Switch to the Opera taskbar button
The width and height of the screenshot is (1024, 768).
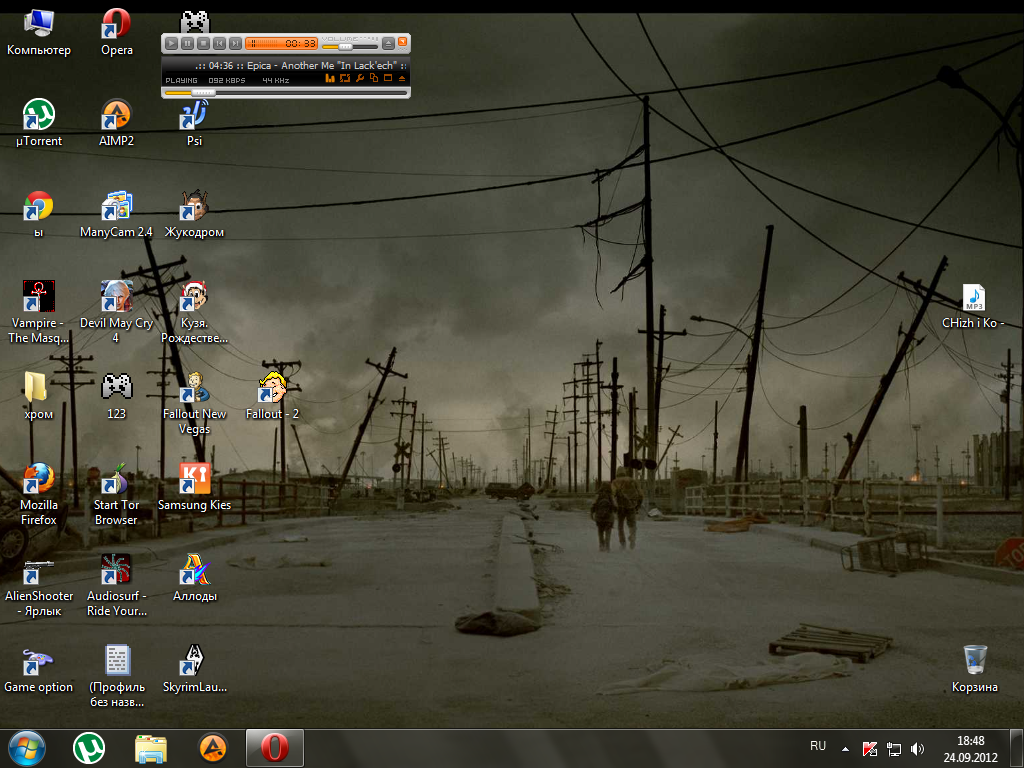tap(275, 748)
